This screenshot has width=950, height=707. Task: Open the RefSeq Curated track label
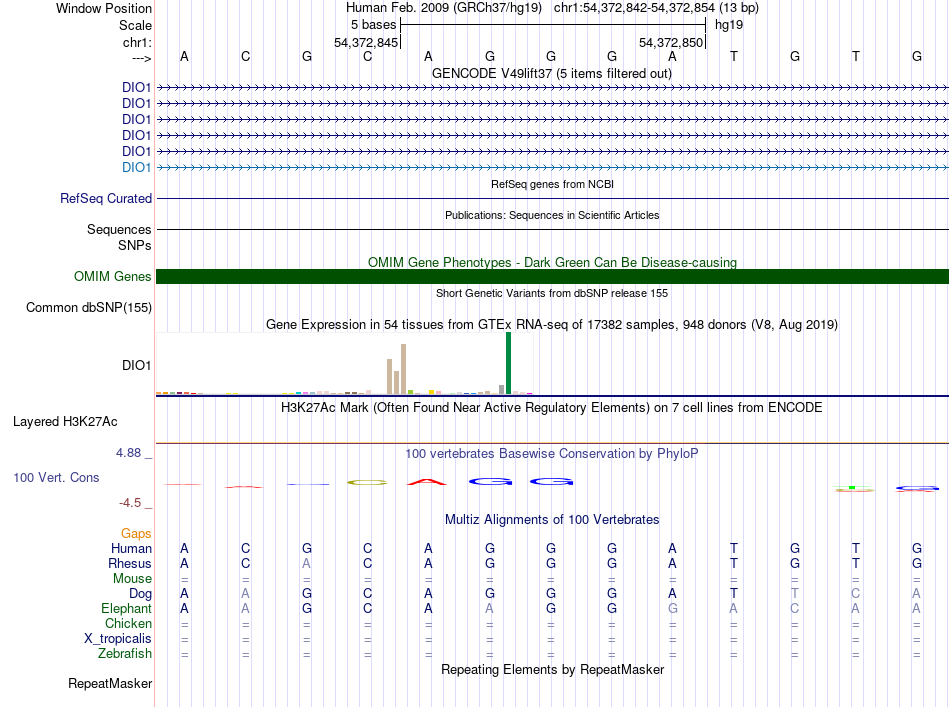pyautogui.click(x=106, y=199)
